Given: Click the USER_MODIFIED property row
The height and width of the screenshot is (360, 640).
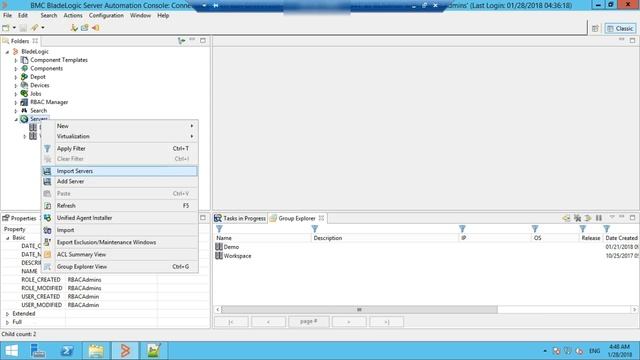Looking at the screenshot, I should point(105,305).
